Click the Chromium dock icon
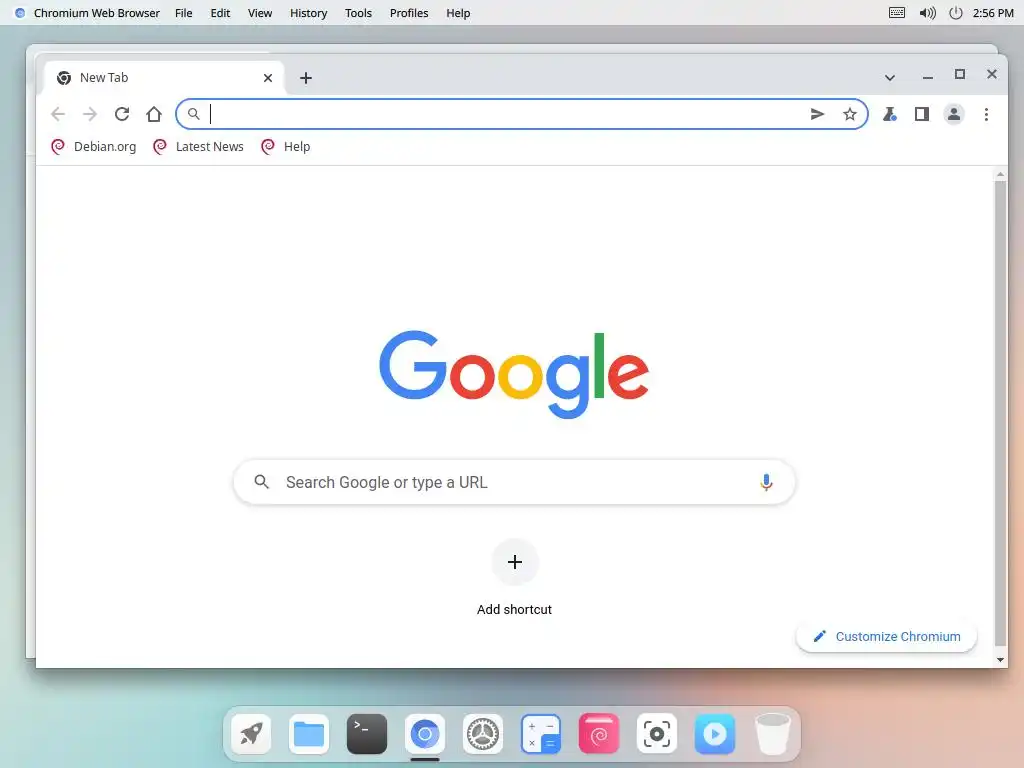This screenshot has width=1024, height=768. 424,734
